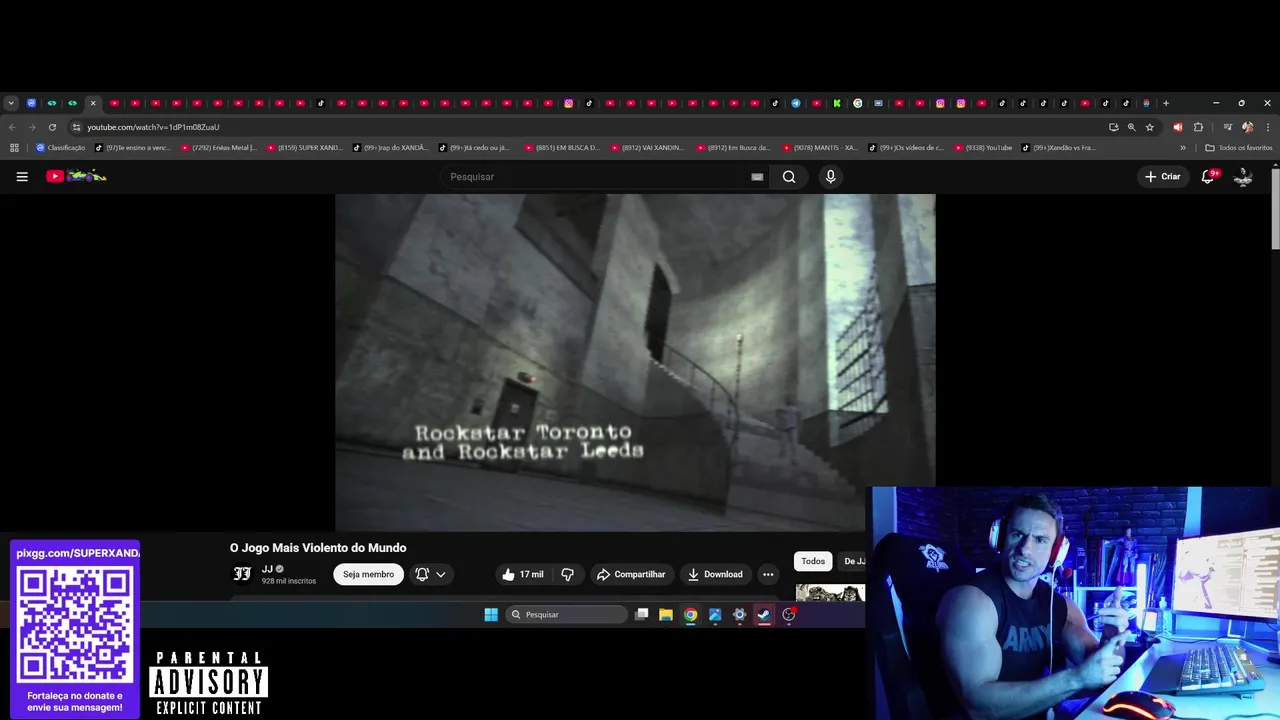1280x720 pixels.
Task: Open the MANTIS - XA bookmark
Action: click(821, 148)
